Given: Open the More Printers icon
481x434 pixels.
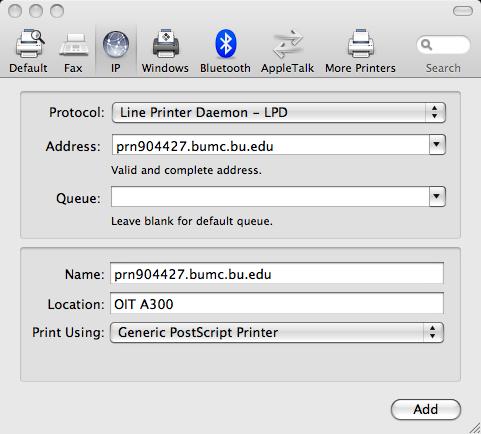Looking at the screenshot, I should tap(361, 44).
